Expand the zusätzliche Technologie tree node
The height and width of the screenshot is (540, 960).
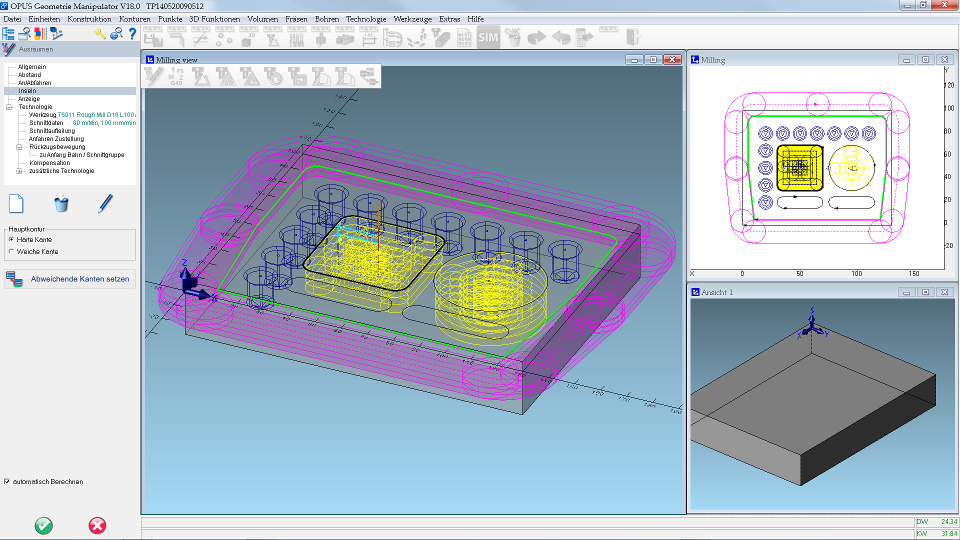(x=20, y=171)
